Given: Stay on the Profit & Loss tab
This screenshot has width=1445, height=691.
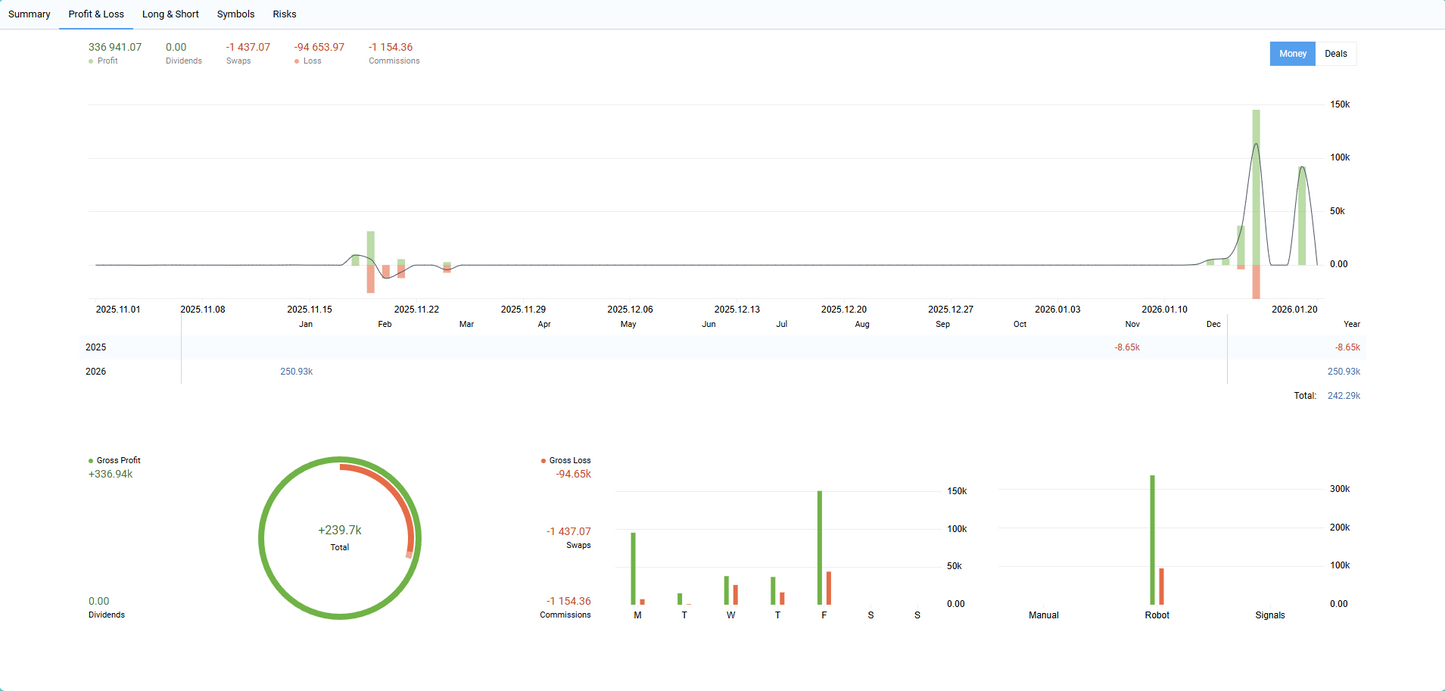Looking at the screenshot, I should tap(96, 14).
